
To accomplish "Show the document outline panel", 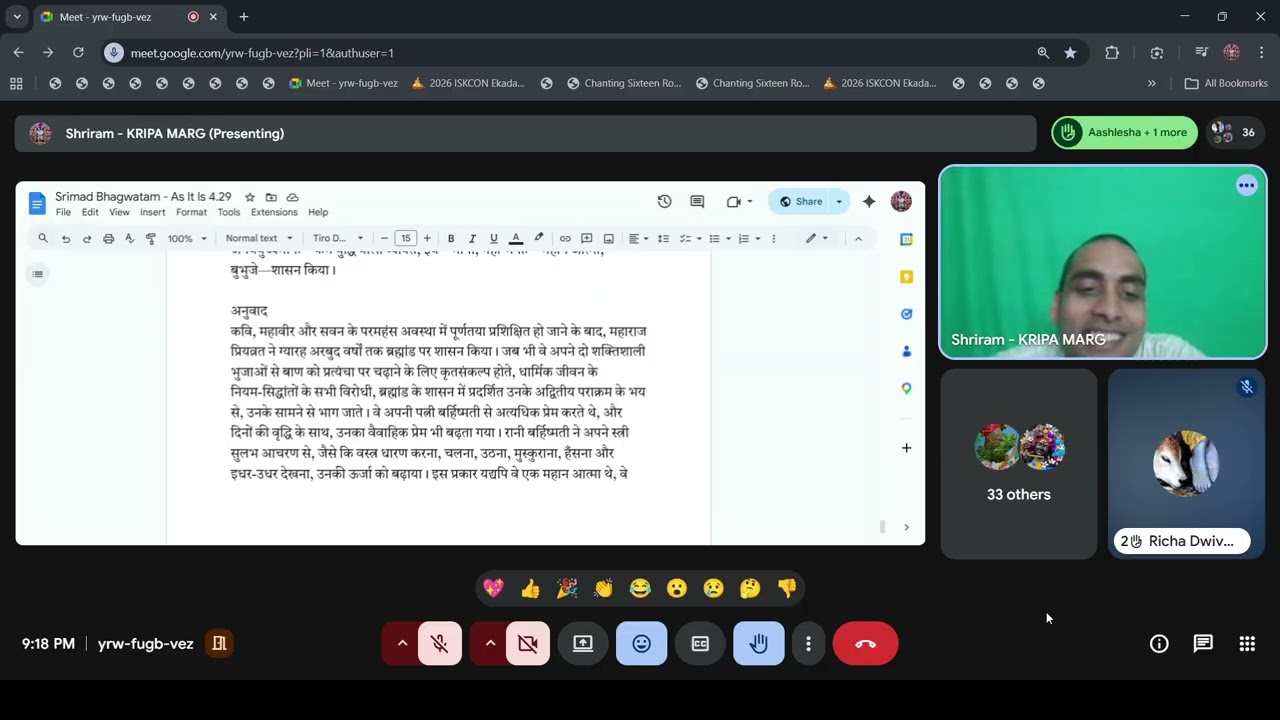I will pos(38,274).
